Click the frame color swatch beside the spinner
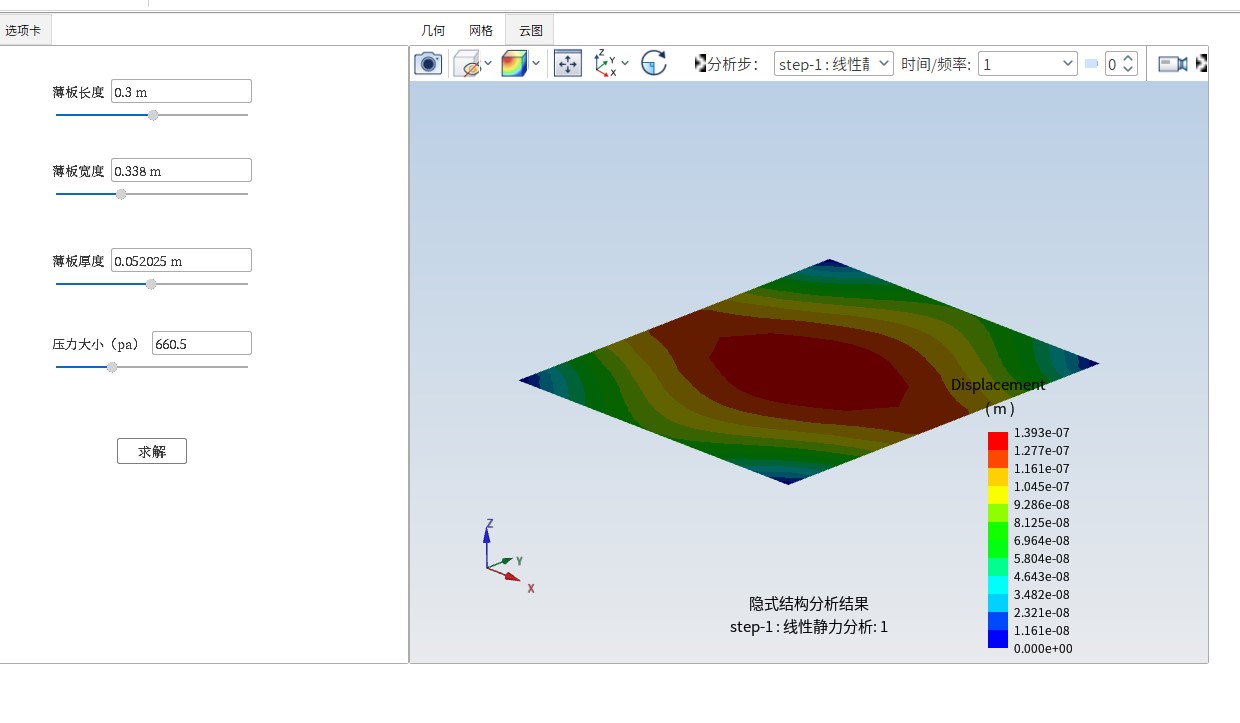1240x723 pixels. pos(1092,63)
